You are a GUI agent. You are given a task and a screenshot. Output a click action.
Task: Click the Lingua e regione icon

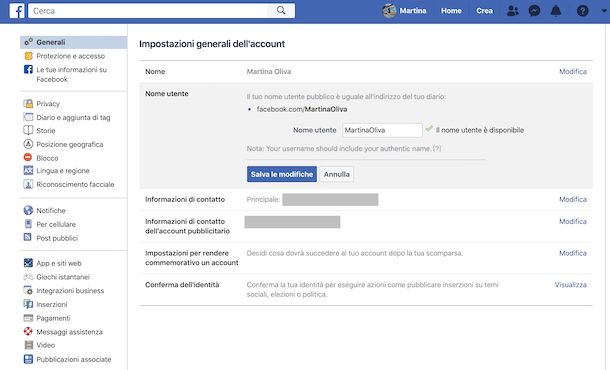[28, 170]
